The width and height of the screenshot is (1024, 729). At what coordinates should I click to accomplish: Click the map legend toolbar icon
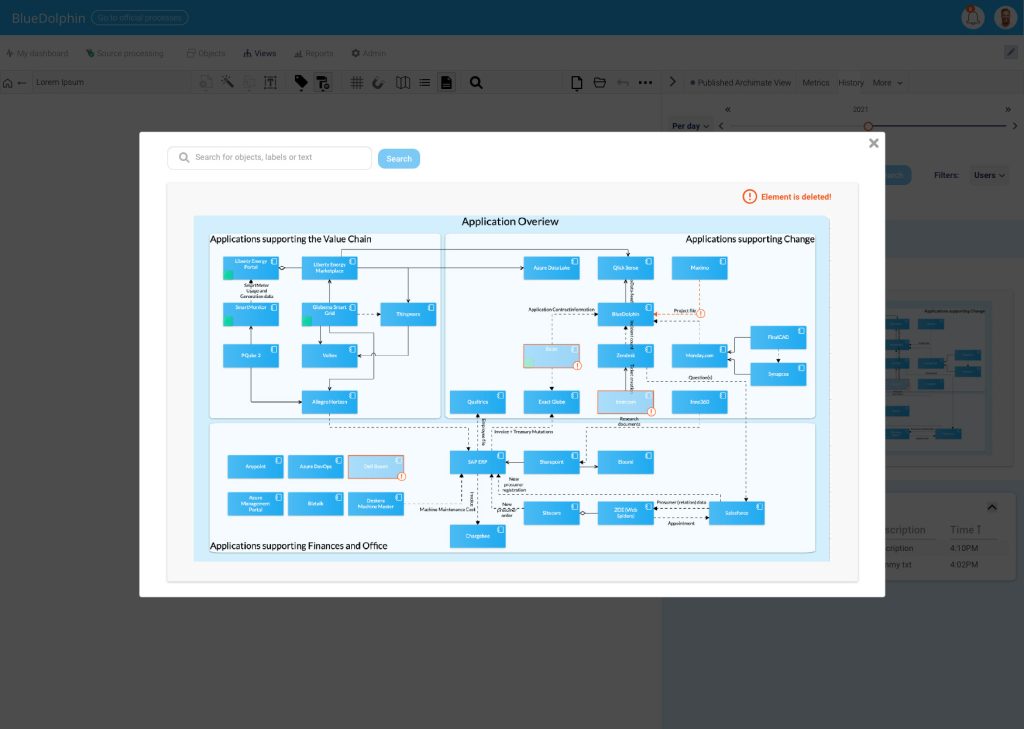(x=403, y=83)
